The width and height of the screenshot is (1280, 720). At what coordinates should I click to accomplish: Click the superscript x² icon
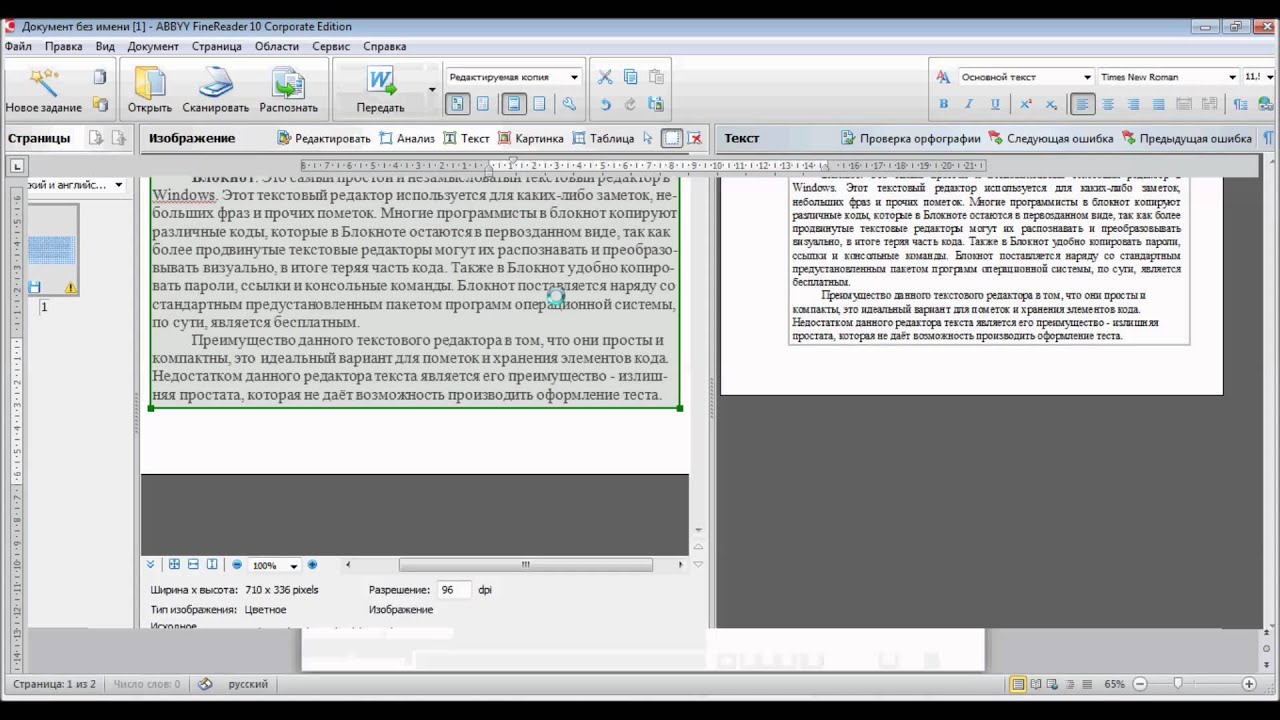(1026, 104)
